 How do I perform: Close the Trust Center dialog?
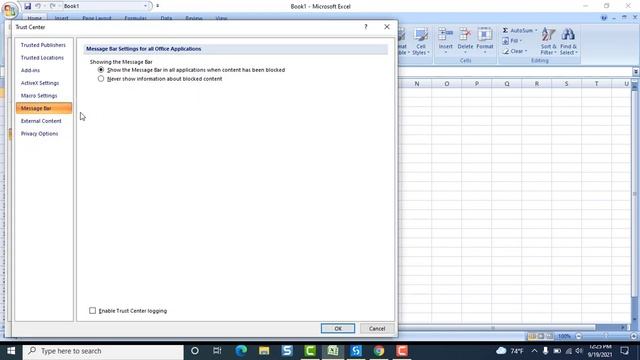[x=387, y=27]
